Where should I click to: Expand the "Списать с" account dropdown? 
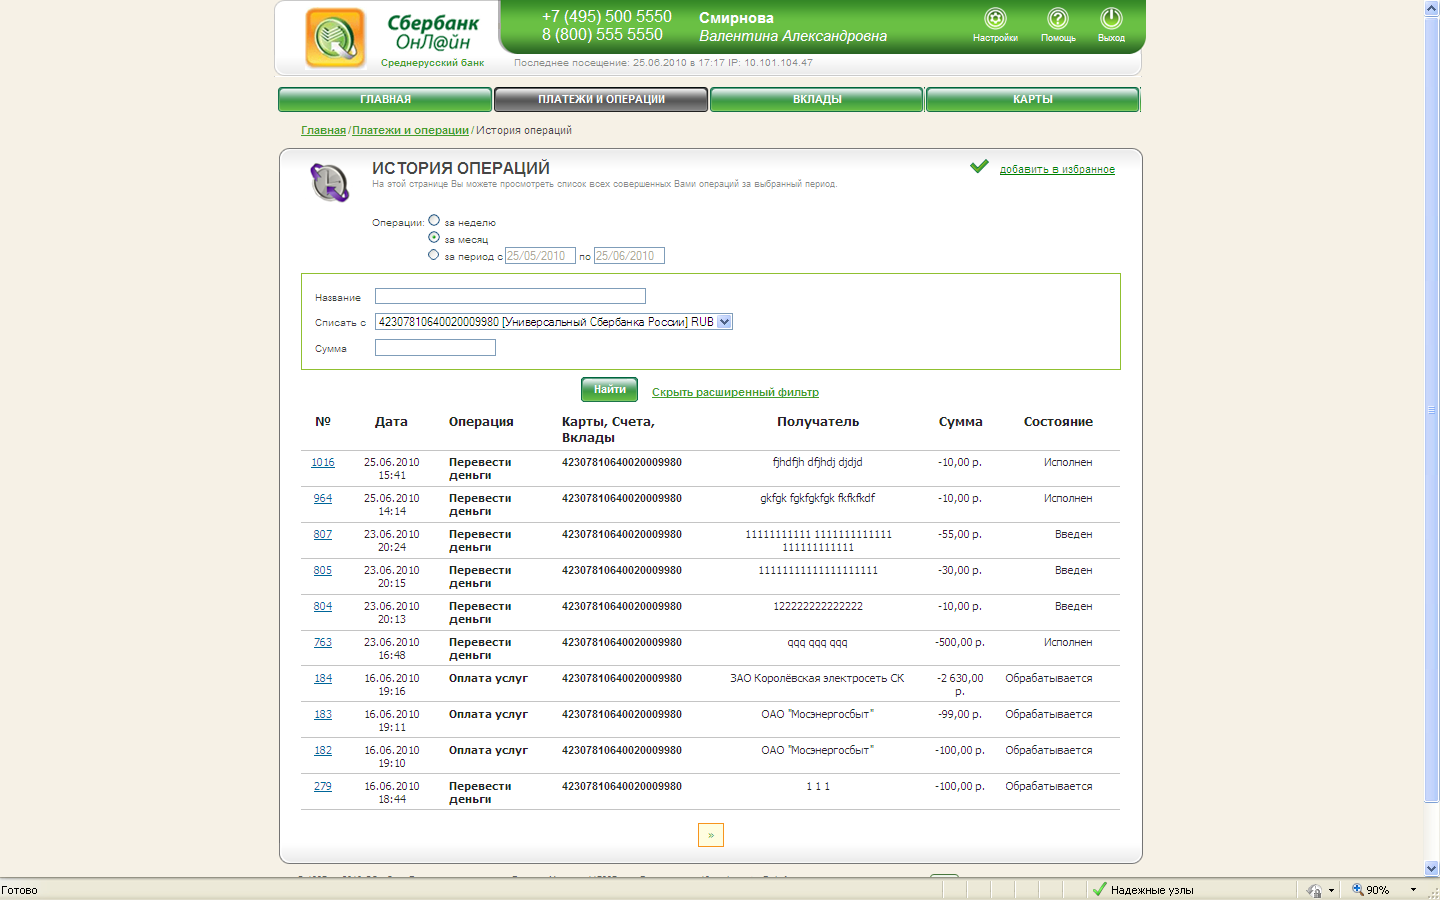(725, 322)
